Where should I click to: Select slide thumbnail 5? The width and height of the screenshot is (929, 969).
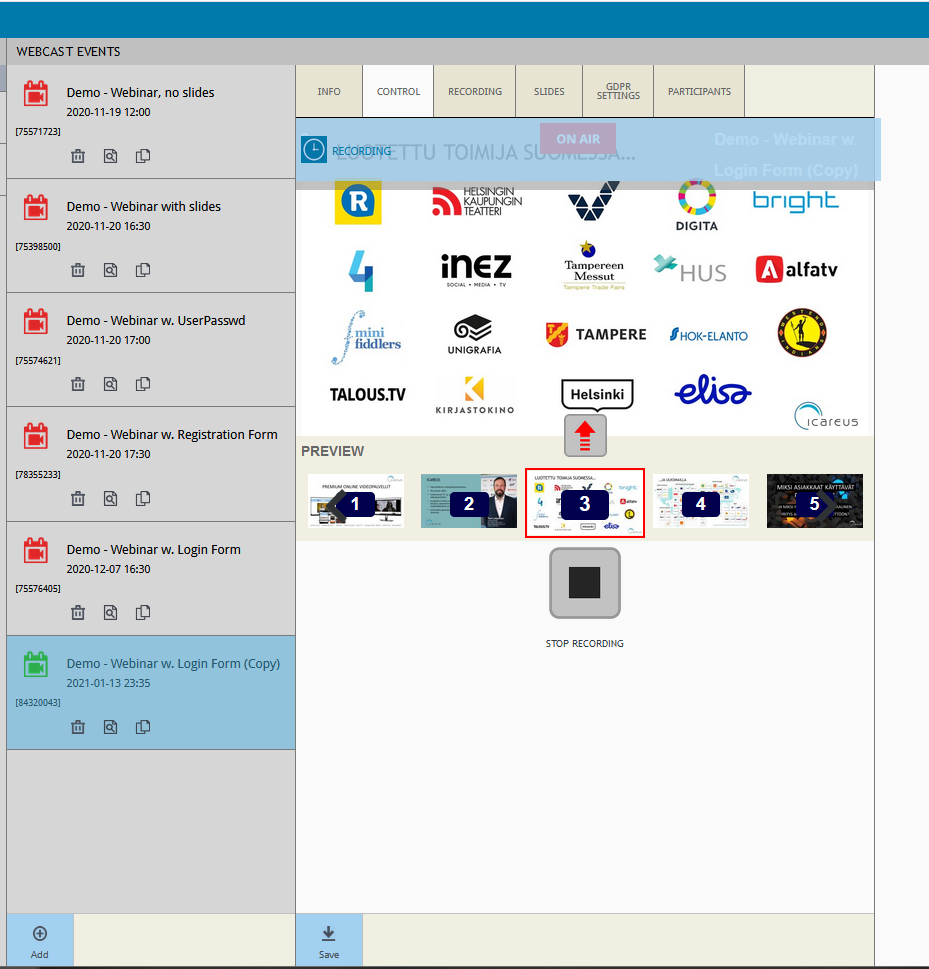click(815, 501)
